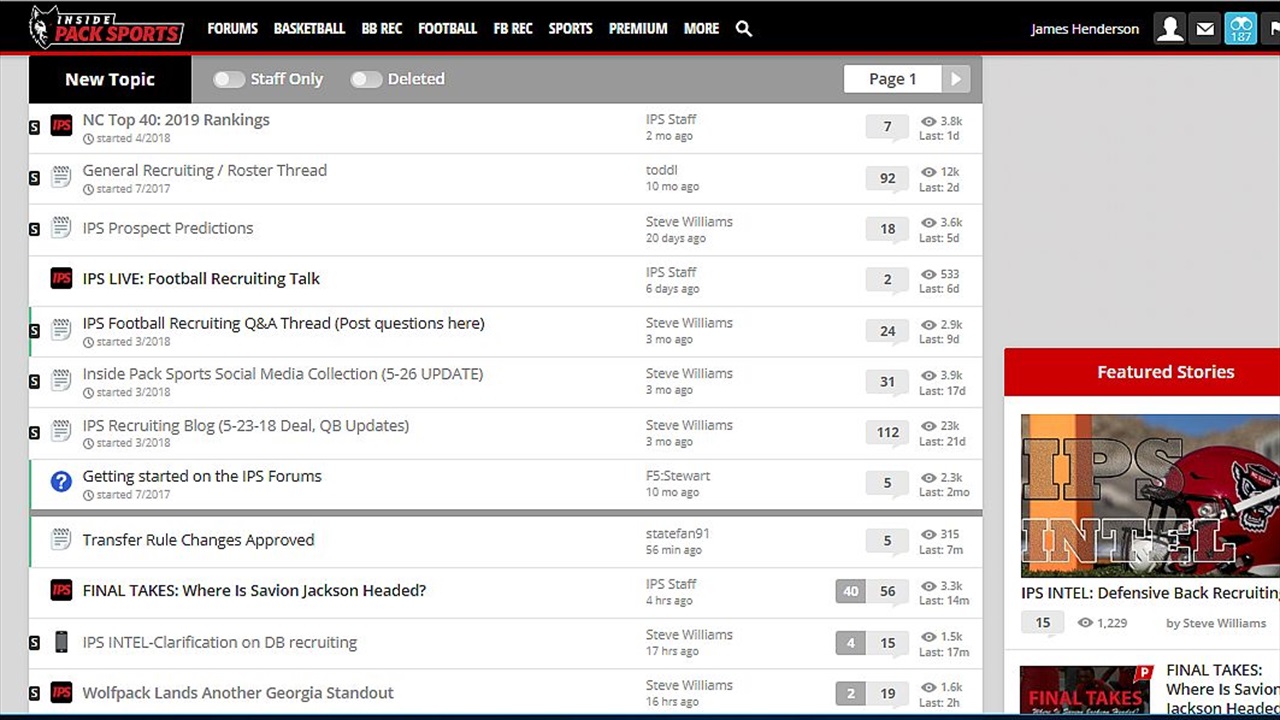Open author F5:Stewart profile
Screen dimensions: 1280x720
coord(678,476)
